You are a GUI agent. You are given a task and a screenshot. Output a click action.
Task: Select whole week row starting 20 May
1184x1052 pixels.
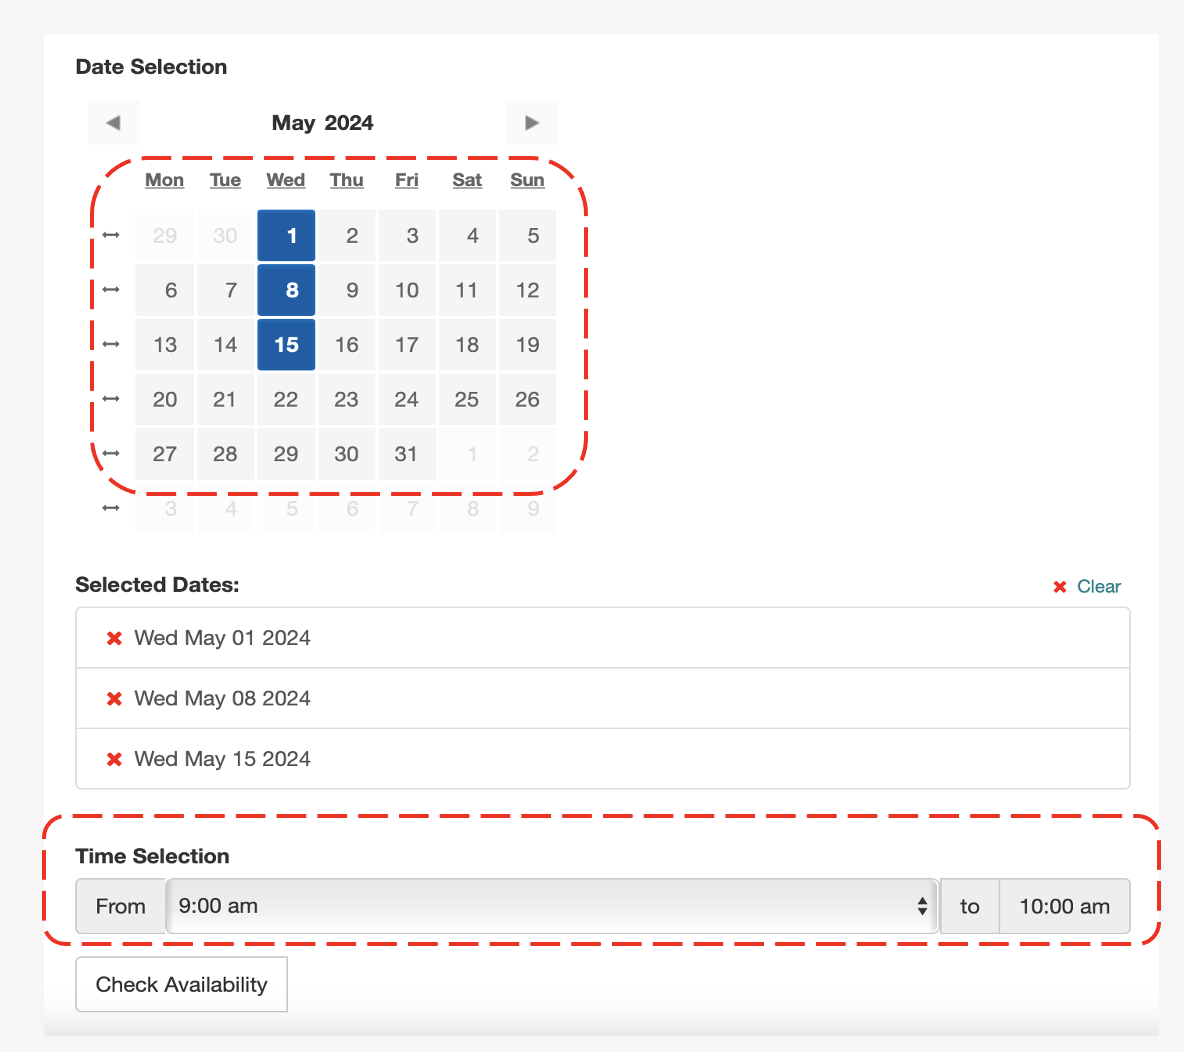coord(111,398)
